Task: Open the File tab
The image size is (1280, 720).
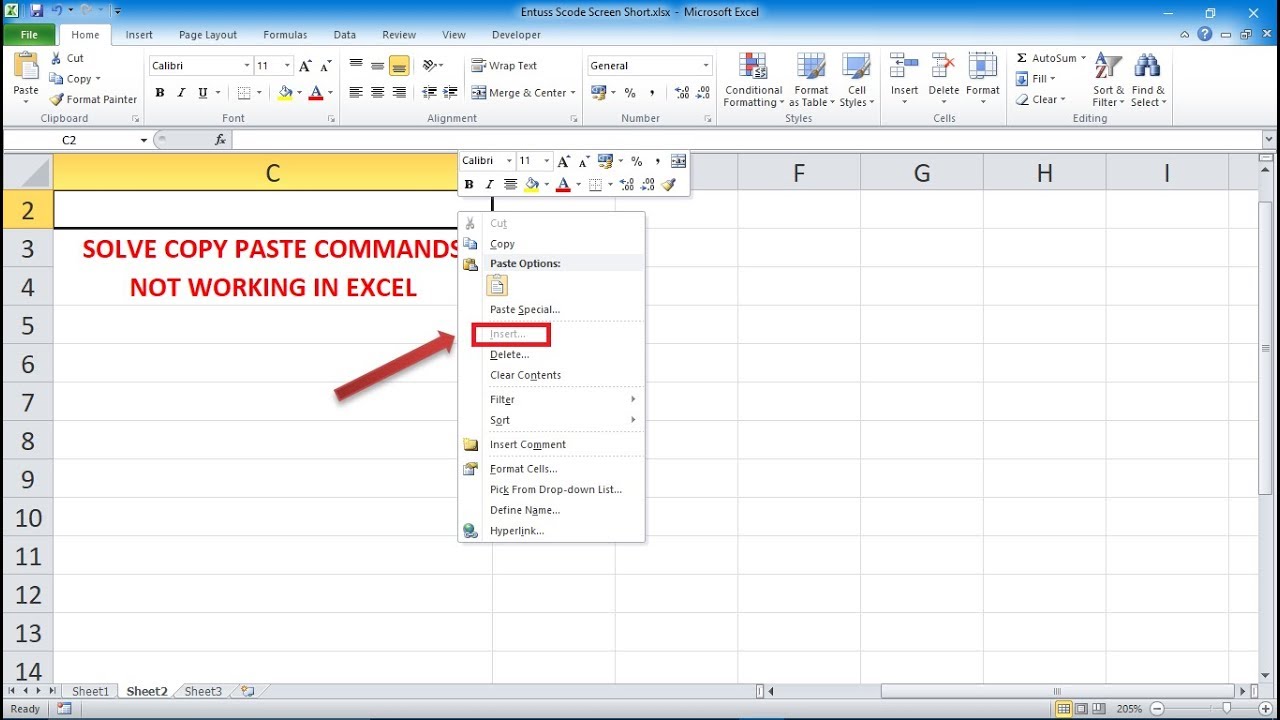Action: point(29,35)
